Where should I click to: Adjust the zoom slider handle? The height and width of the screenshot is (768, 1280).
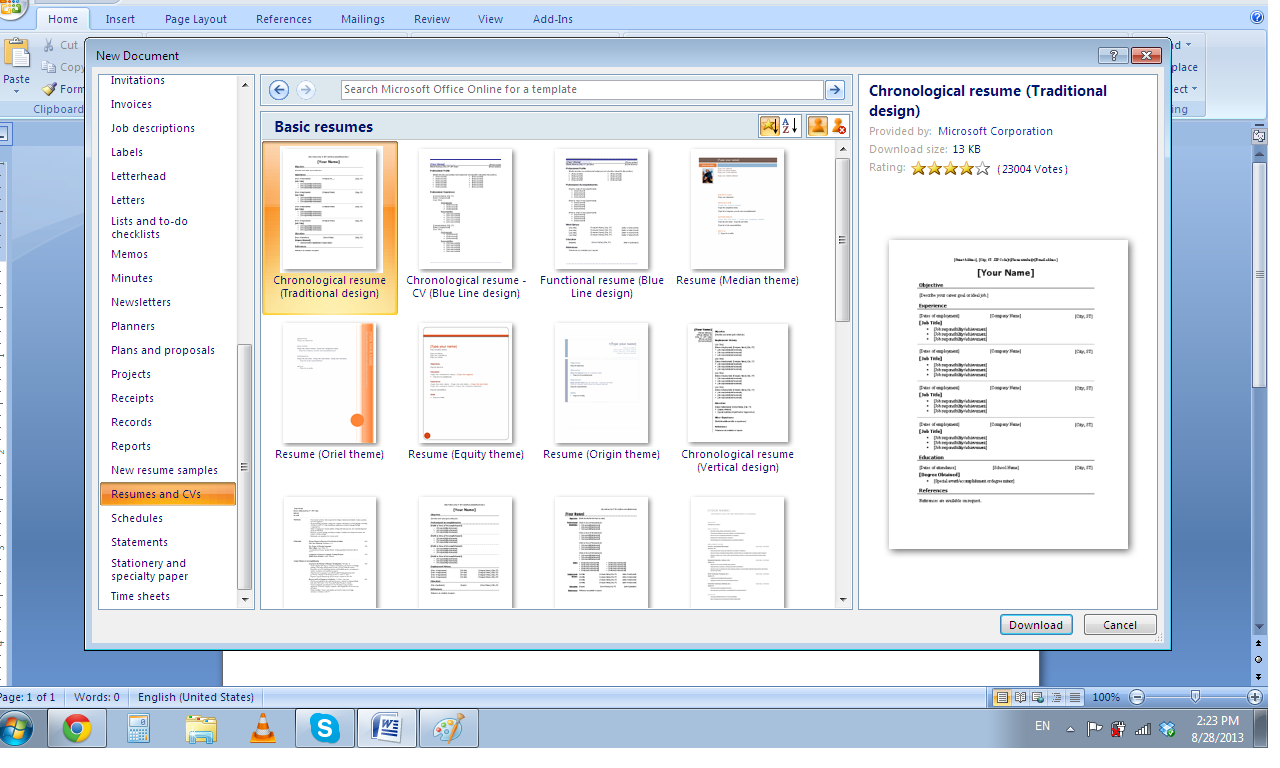[1195, 697]
